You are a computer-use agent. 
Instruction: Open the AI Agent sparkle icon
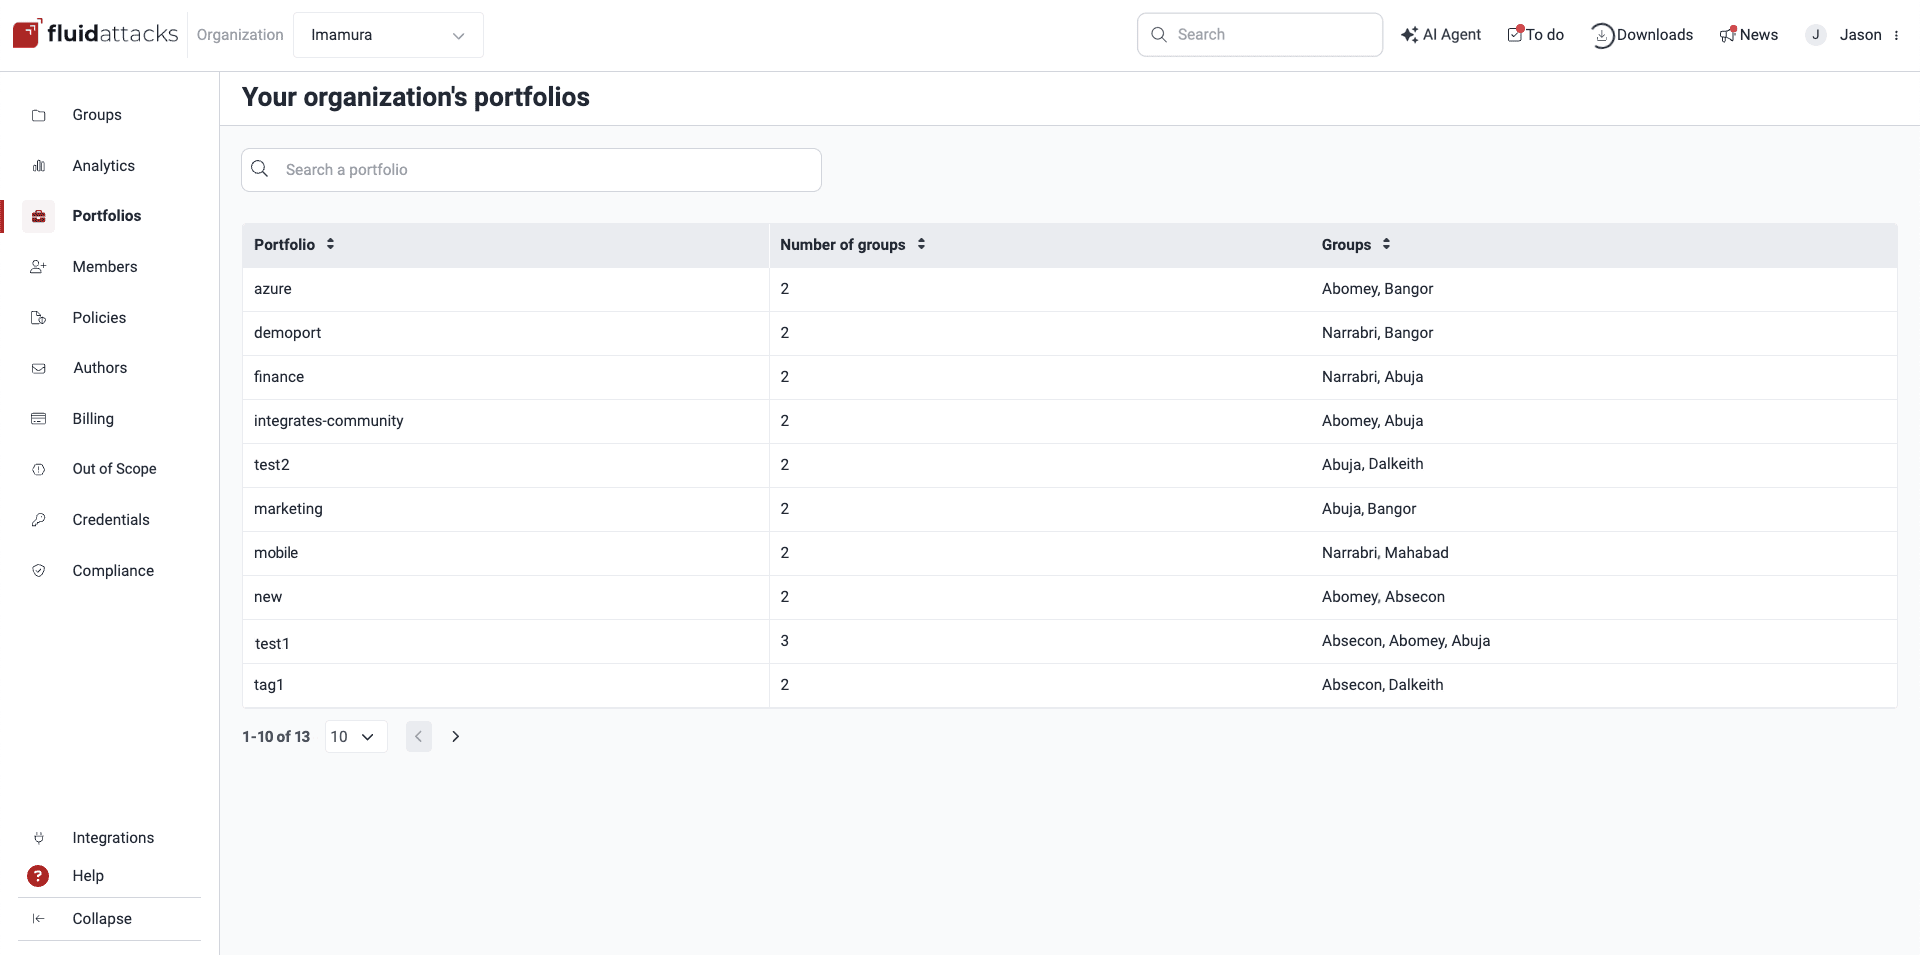[x=1409, y=34]
